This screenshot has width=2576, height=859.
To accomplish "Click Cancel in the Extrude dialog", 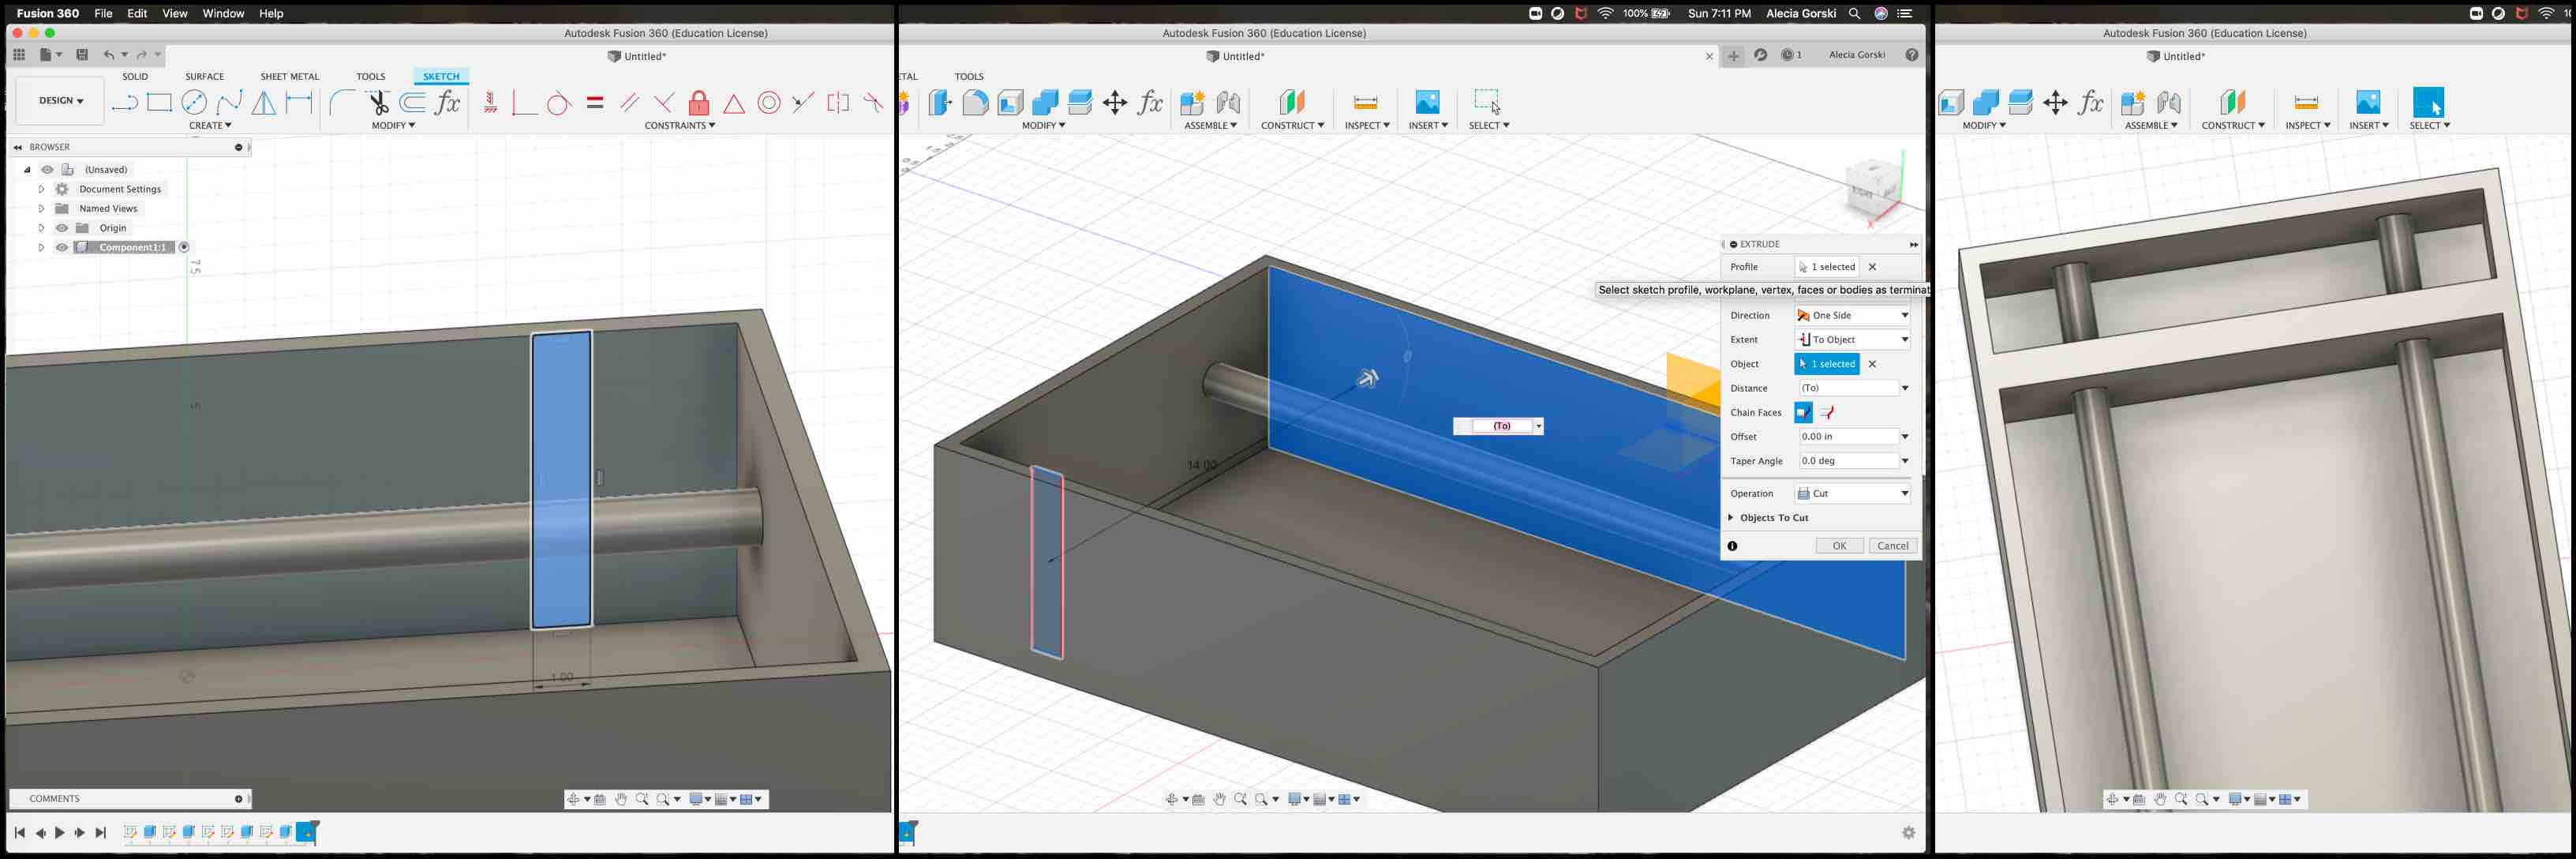I will pyautogui.click(x=1893, y=545).
